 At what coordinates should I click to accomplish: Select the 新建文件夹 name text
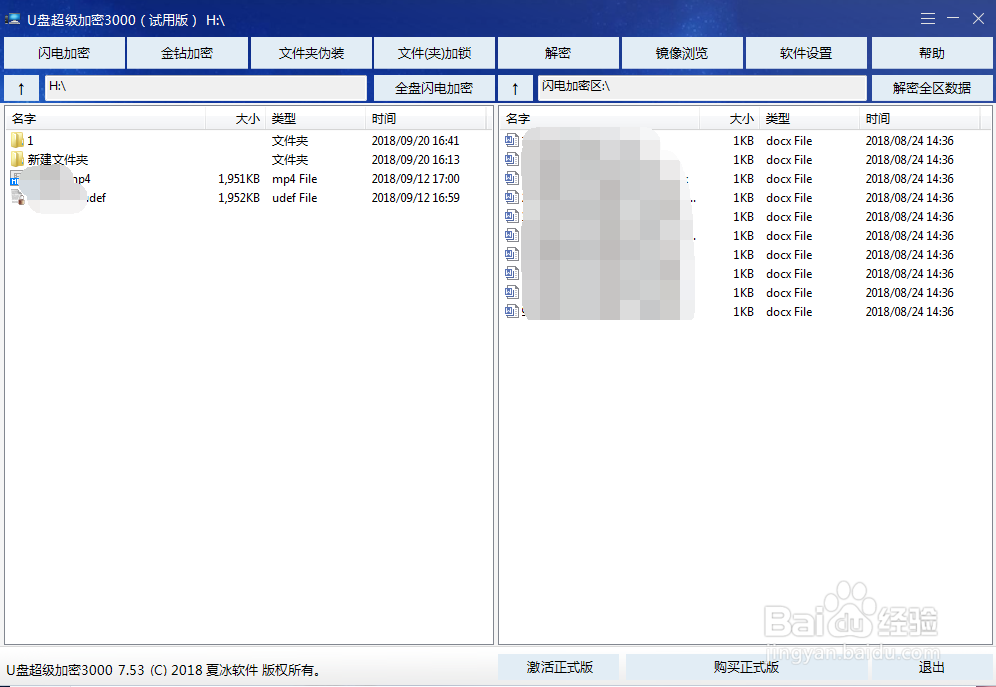58,160
